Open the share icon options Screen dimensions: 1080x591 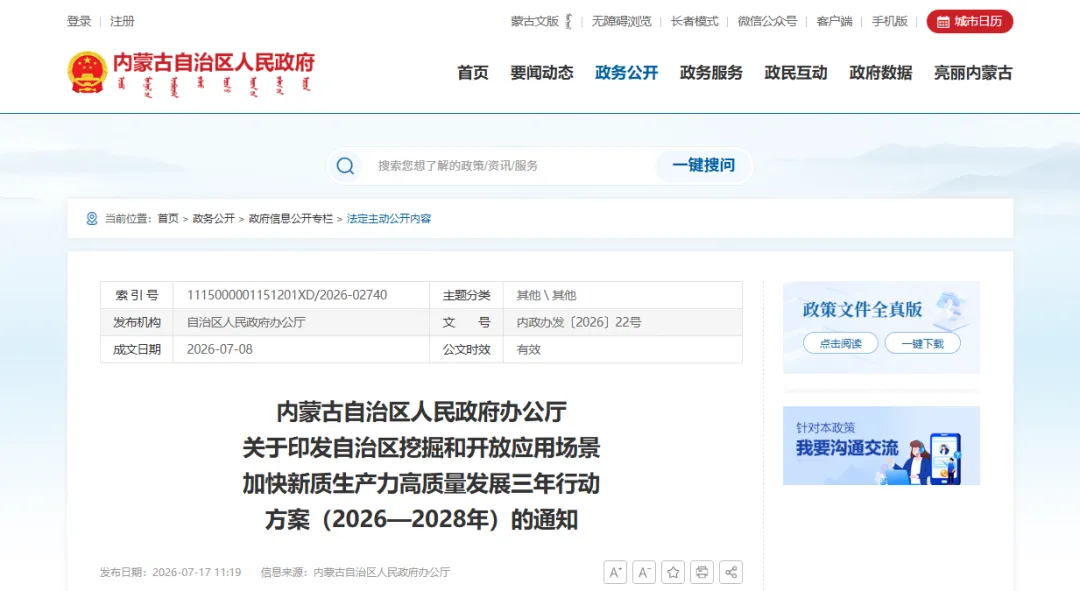coord(731,572)
